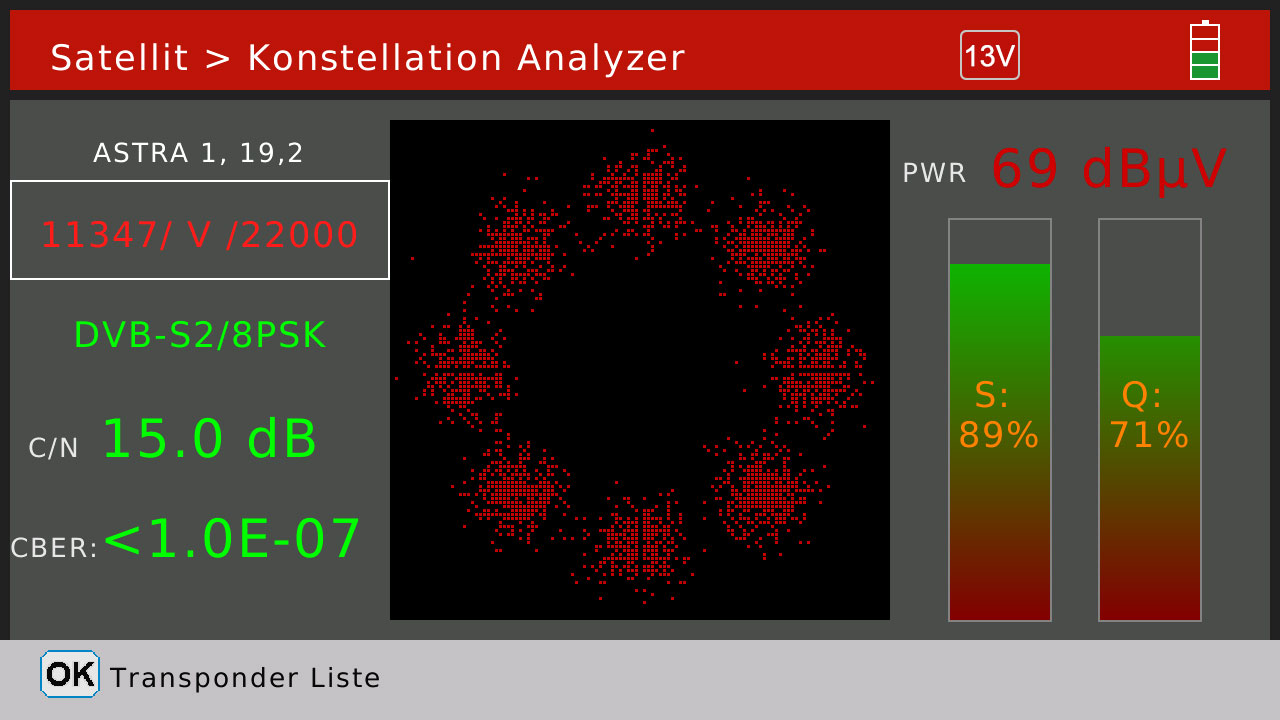This screenshot has height=720, width=1280.
Task: Click the 69 dBµV power reading
Action: (1107, 170)
